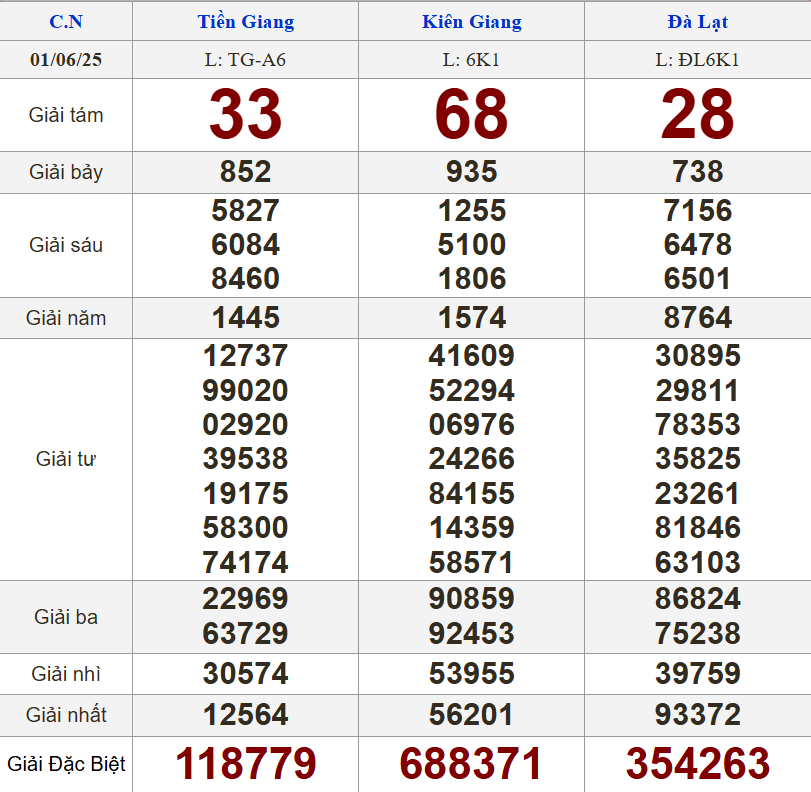Click Đà Lạt special prize 354263

click(x=697, y=764)
